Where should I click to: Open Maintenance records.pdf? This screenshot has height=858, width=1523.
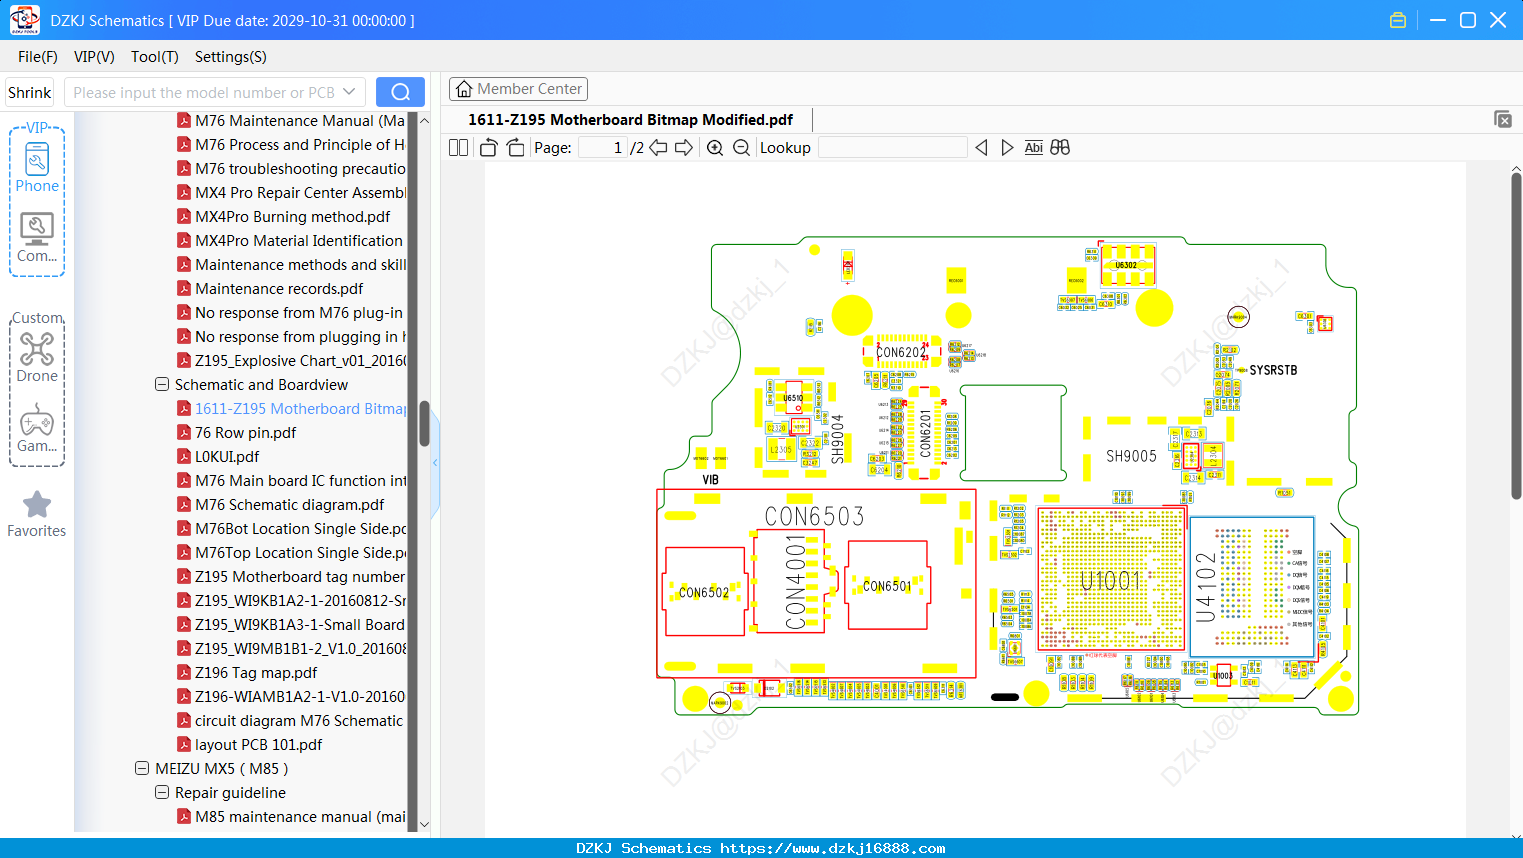279,289
